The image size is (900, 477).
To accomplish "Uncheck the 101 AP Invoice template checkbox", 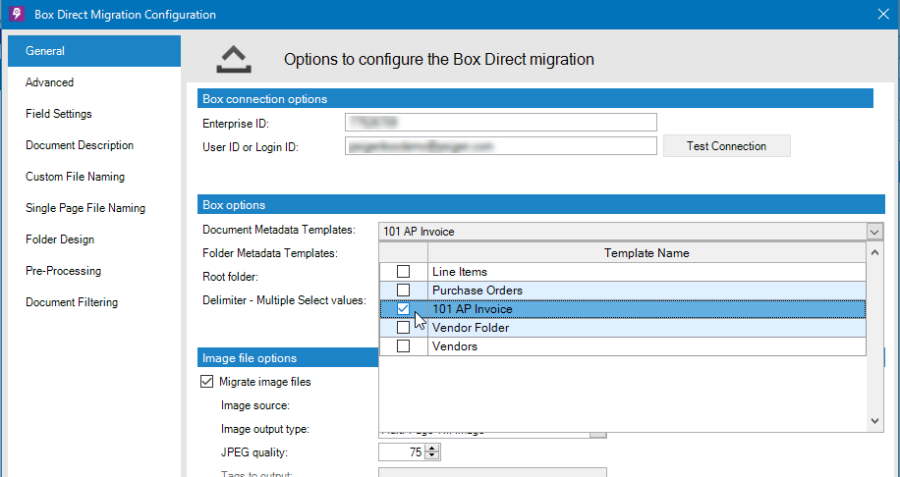I will (x=403, y=309).
